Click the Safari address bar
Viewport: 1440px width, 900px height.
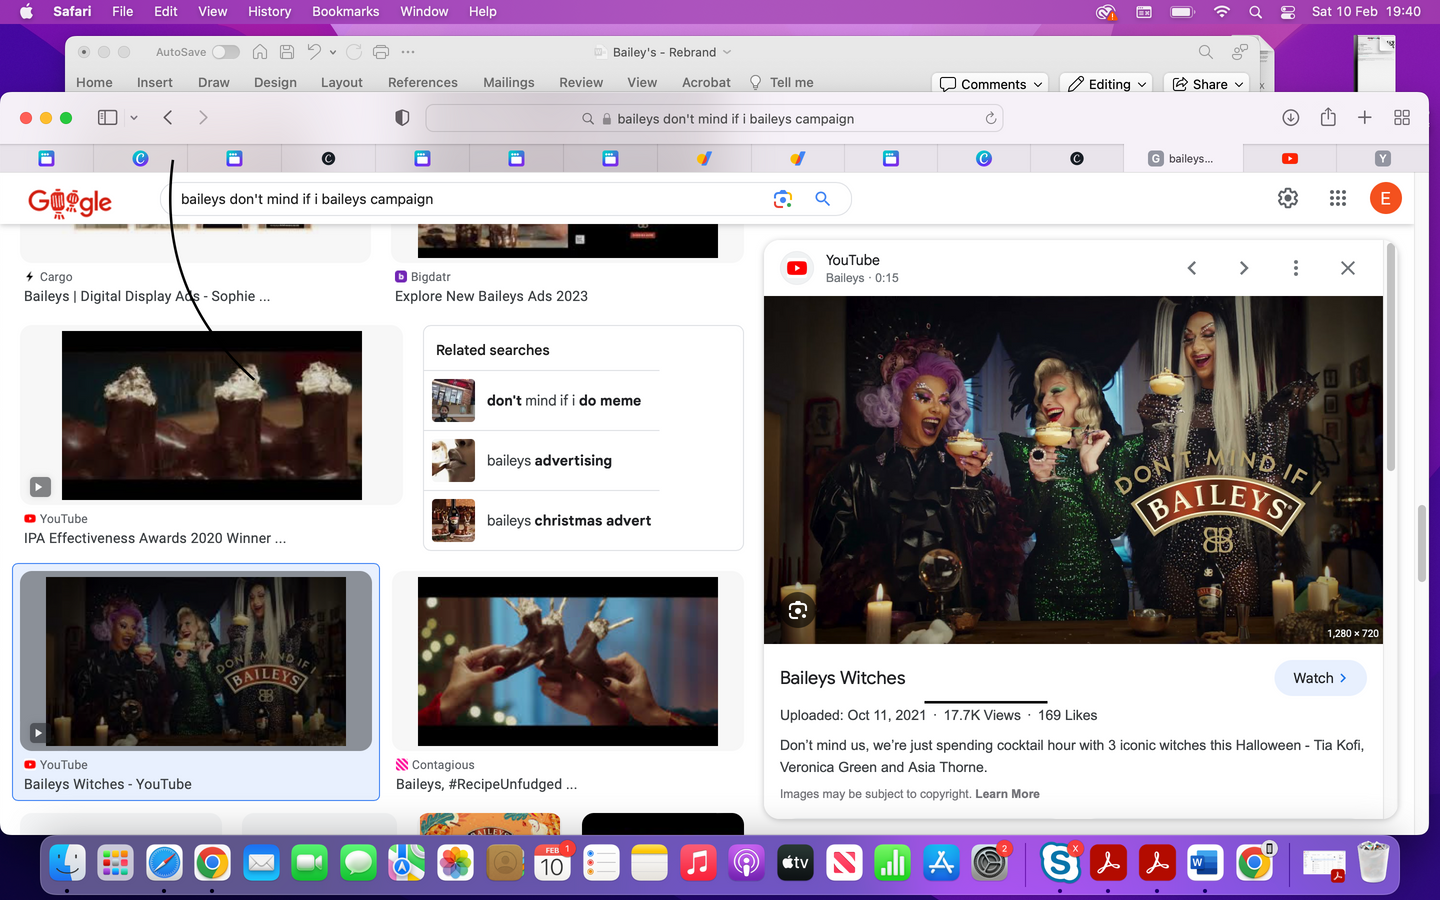click(714, 118)
